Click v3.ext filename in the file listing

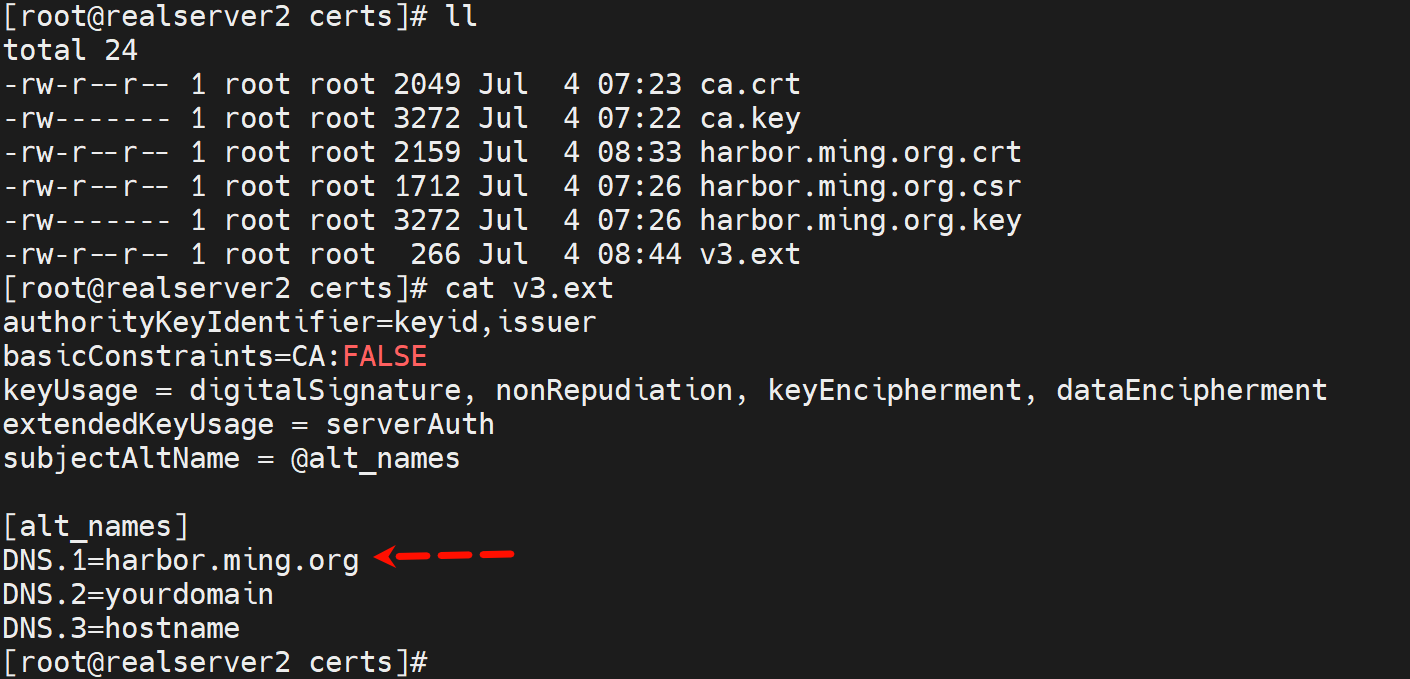click(x=750, y=254)
